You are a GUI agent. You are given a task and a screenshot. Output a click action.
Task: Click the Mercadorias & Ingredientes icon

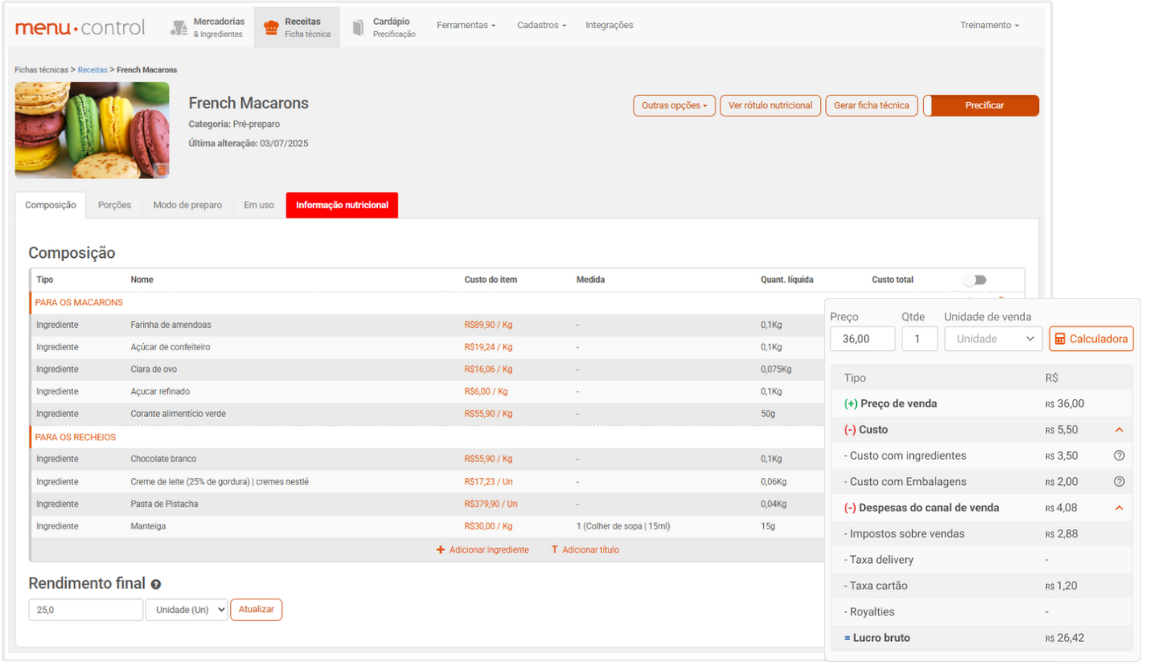[x=179, y=28]
